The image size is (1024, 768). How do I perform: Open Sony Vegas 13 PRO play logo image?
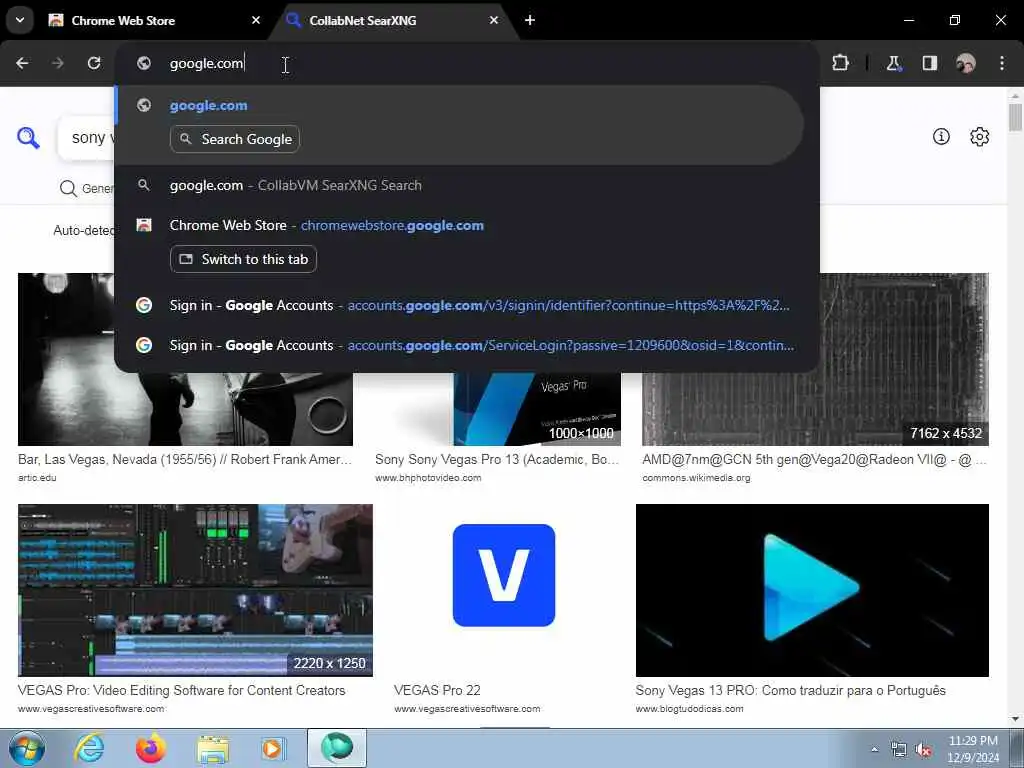click(812, 590)
